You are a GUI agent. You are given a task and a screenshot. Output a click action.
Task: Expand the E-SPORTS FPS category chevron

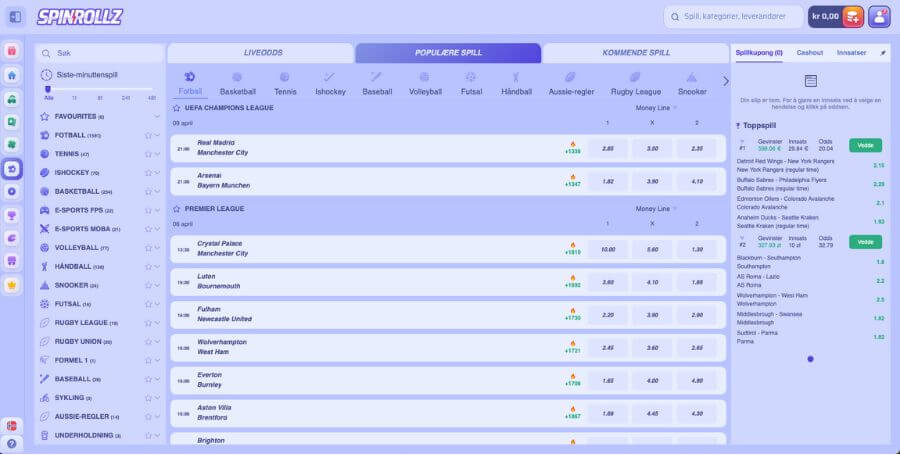(157, 211)
